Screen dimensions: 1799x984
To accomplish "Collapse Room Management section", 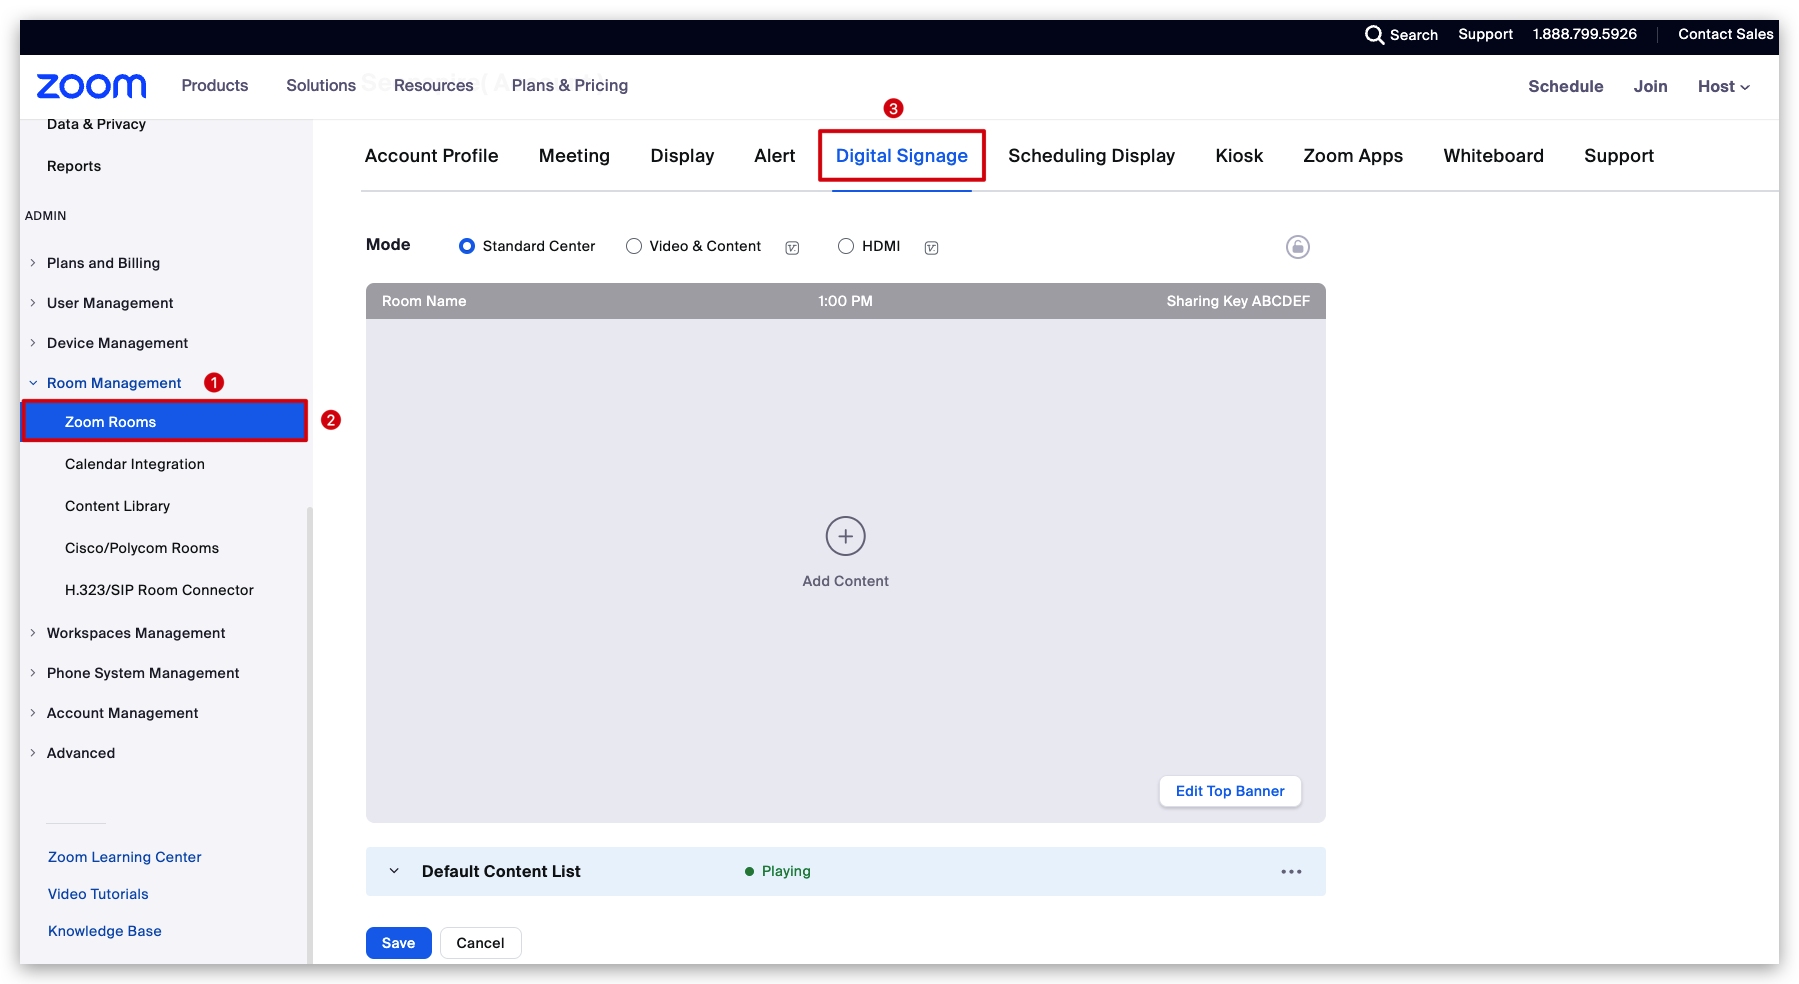I will pos(33,383).
